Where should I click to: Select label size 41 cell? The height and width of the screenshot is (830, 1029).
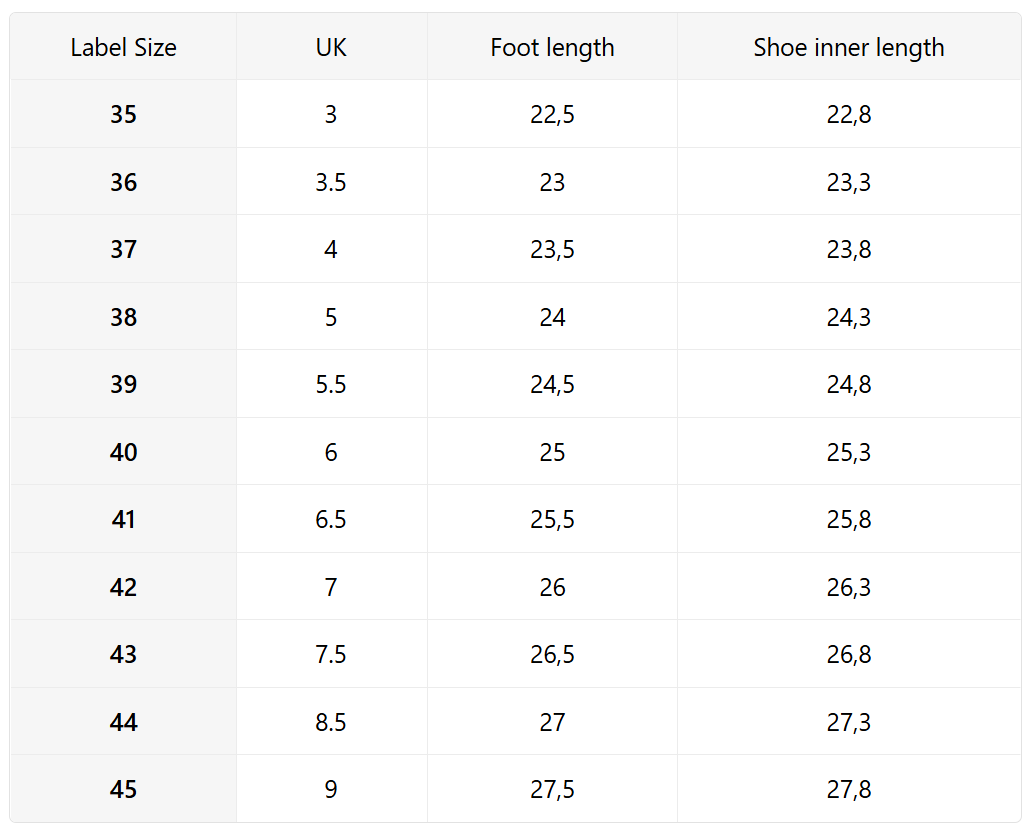(x=123, y=520)
